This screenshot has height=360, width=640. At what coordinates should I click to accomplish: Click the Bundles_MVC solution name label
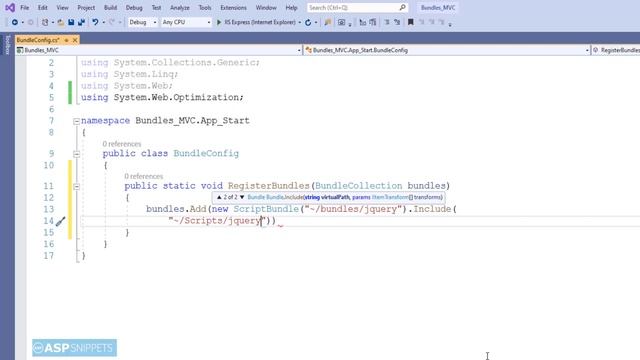(438, 8)
